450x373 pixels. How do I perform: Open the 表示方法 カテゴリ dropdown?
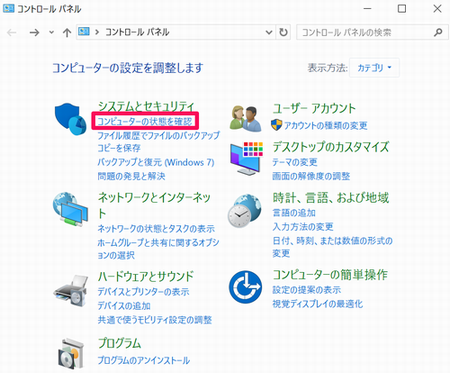point(374,68)
